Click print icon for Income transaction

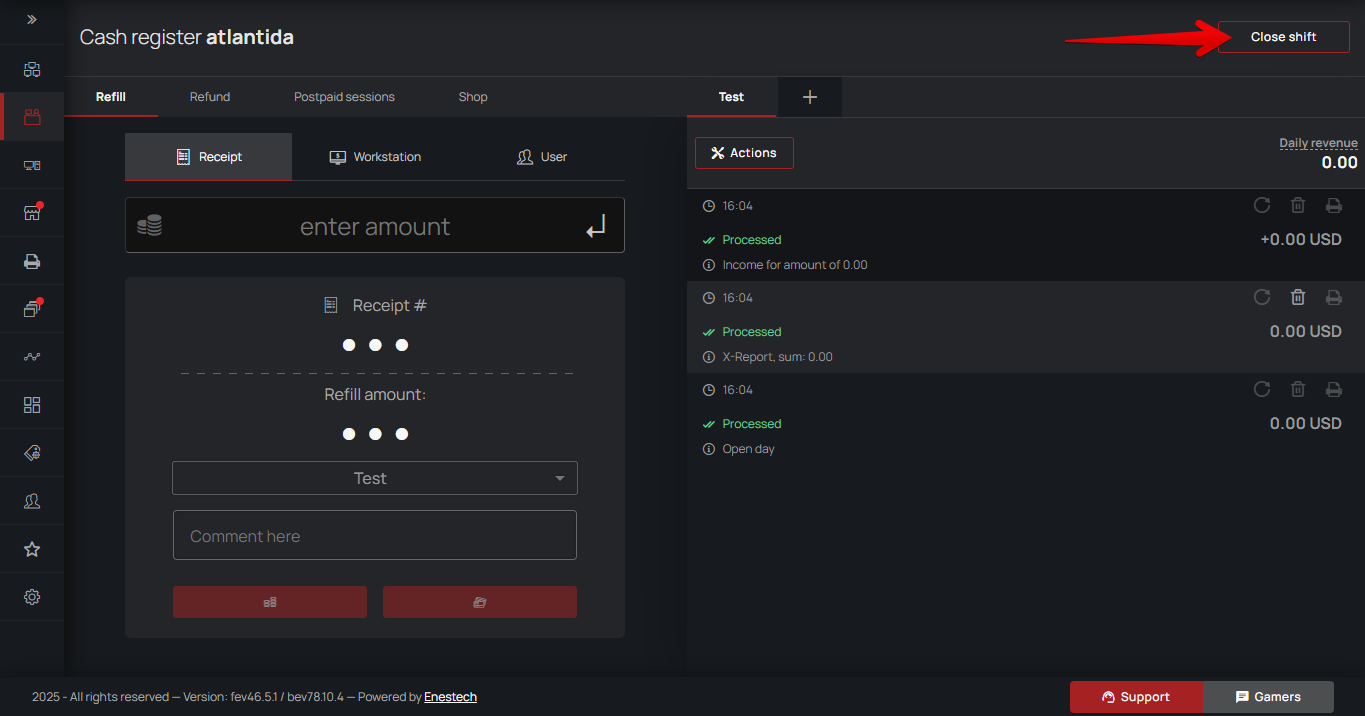(x=1333, y=205)
